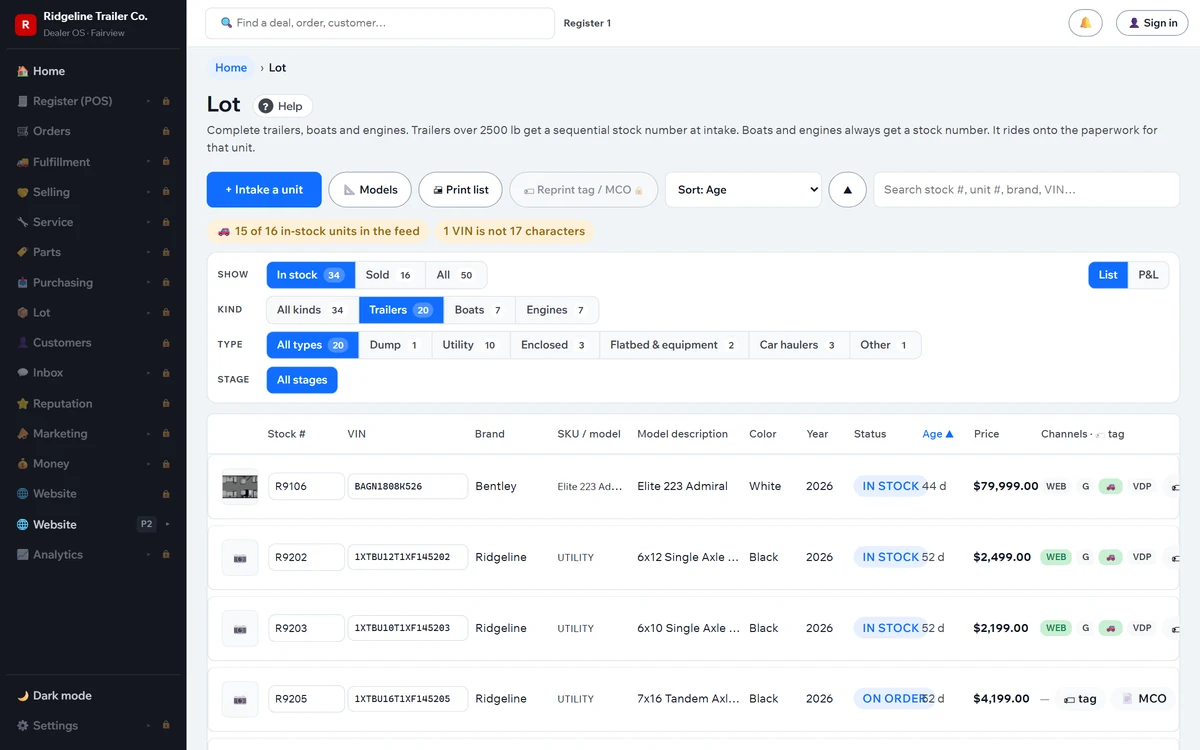This screenshot has height=750, width=1200.
Task: Click the lock icon beside Settings
Action: point(166,725)
